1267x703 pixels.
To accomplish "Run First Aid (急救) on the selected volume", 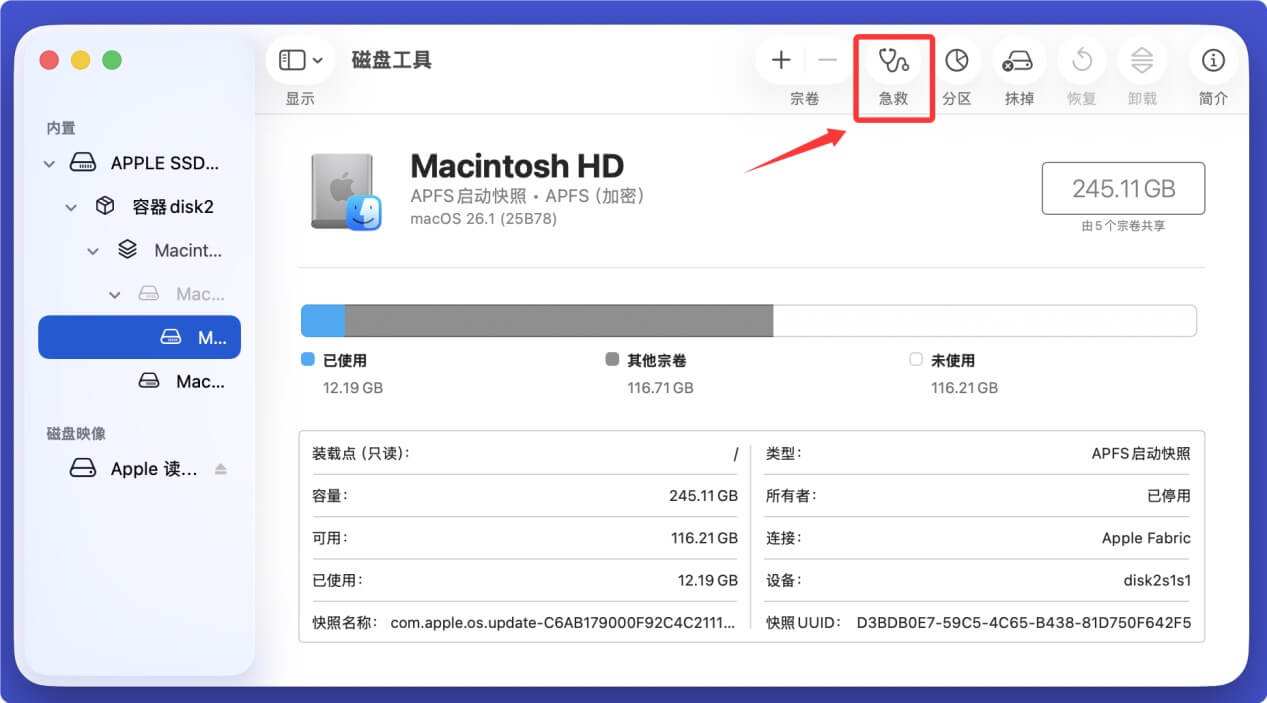I will coord(895,60).
